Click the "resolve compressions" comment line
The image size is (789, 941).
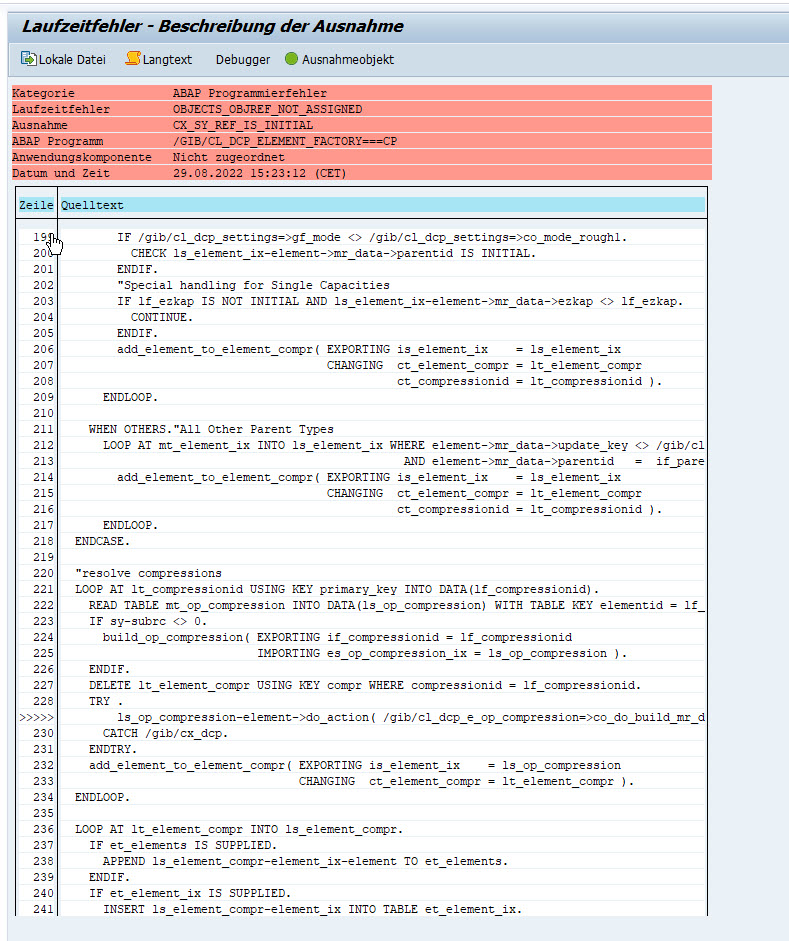tap(148, 573)
